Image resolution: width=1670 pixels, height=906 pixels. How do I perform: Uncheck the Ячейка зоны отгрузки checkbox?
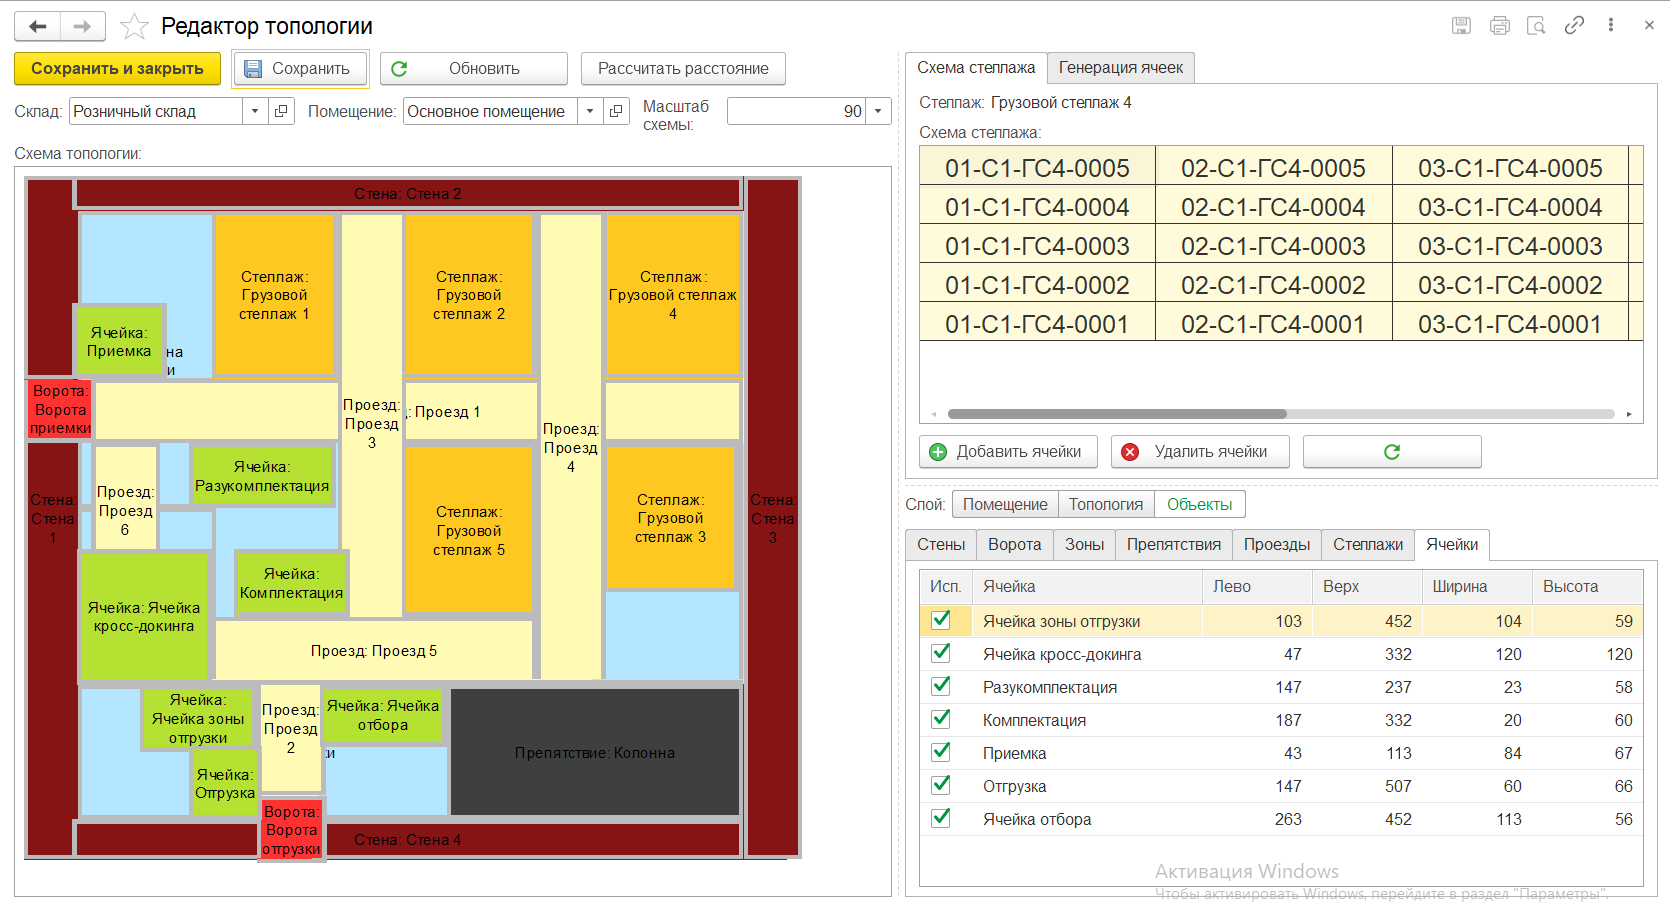tap(941, 620)
